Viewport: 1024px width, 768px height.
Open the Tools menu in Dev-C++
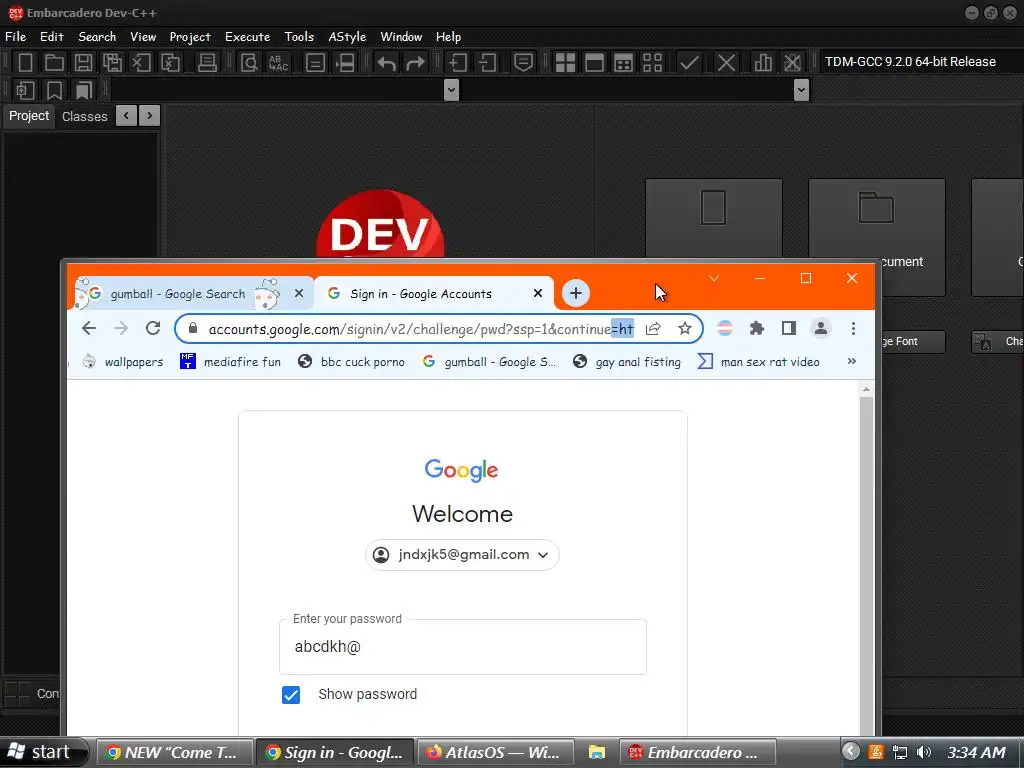pos(299,37)
